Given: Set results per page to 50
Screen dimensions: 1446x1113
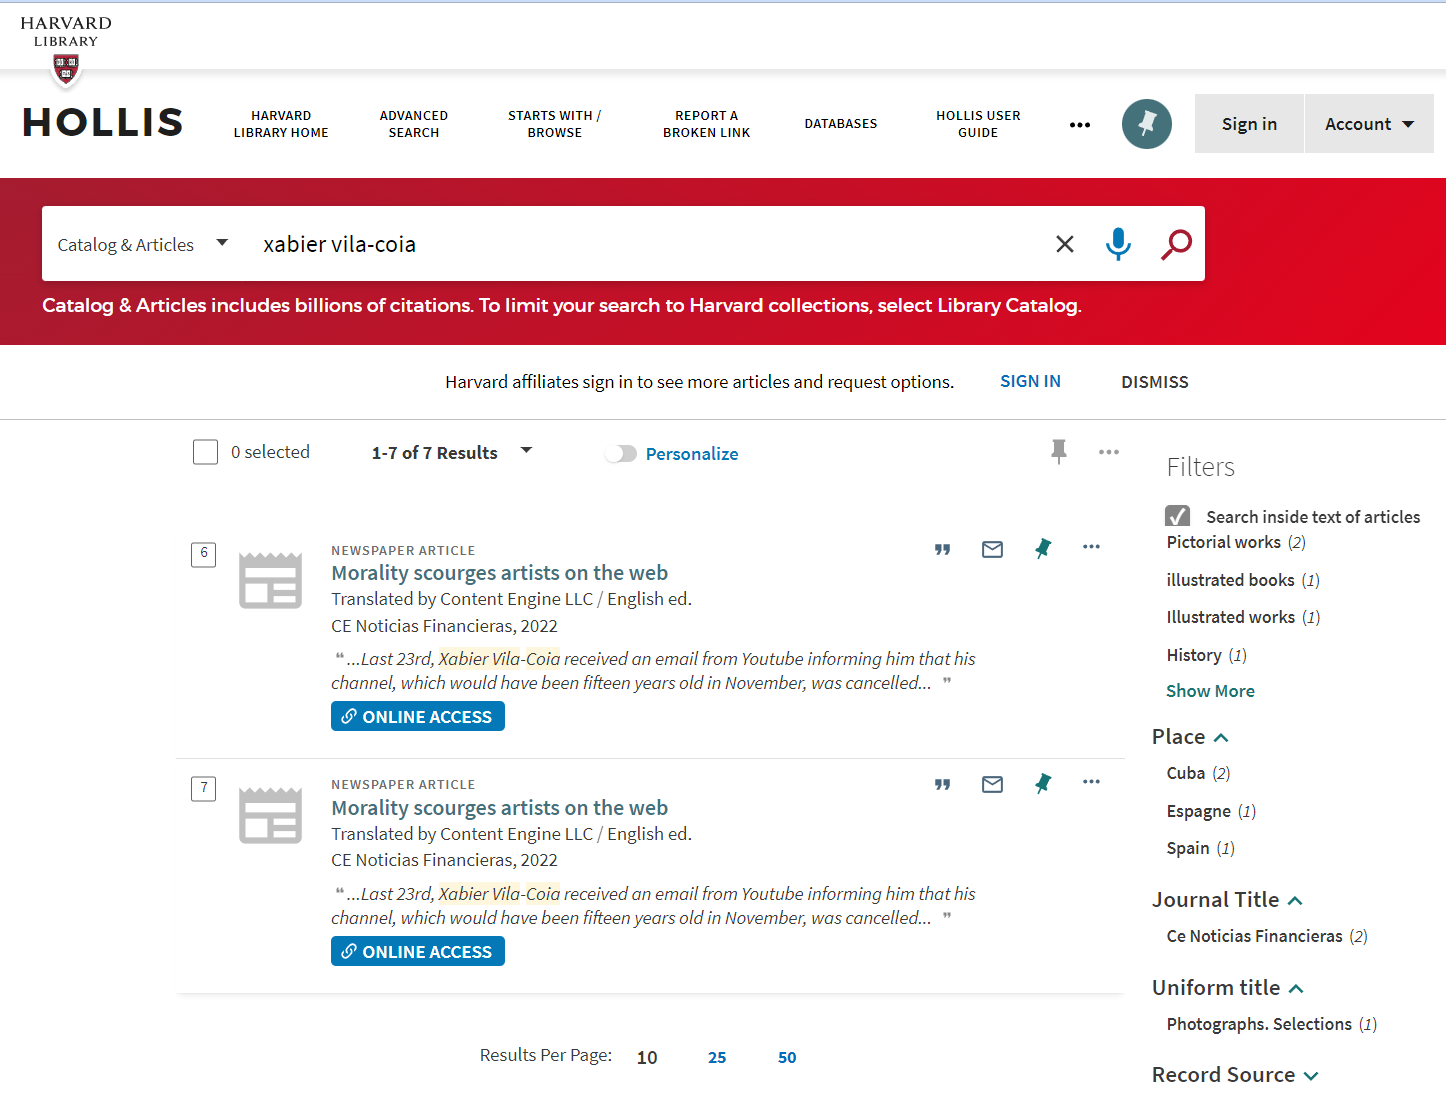Looking at the screenshot, I should [x=787, y=1057].
